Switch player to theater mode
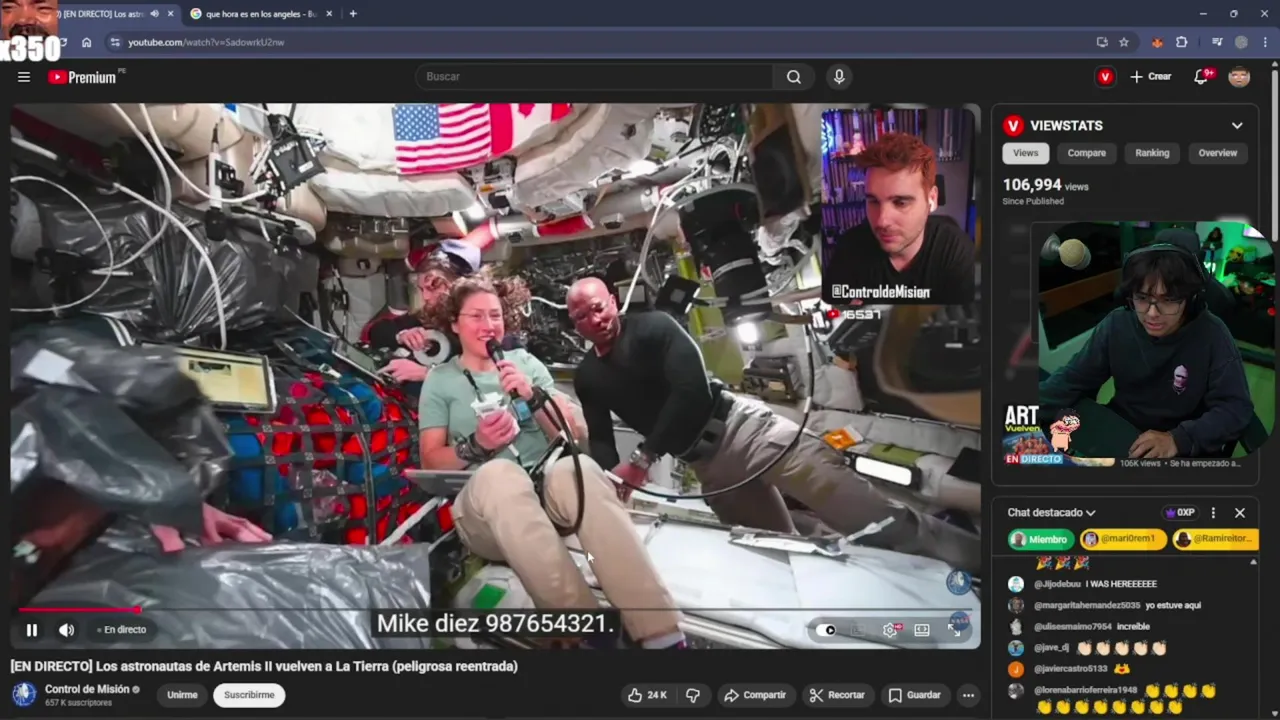The height and width of the screenshot is (720, 1280). tap(922, 630)
